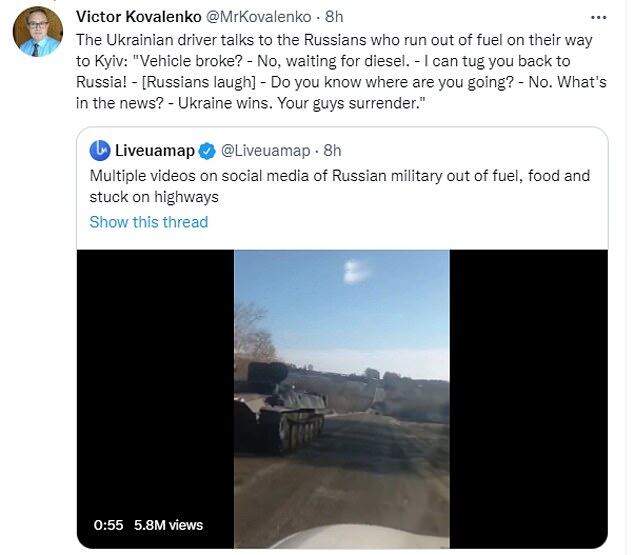Open Victor Kovalenko's profile avatar
Screen dimensions: 634x555
point(37,31)
